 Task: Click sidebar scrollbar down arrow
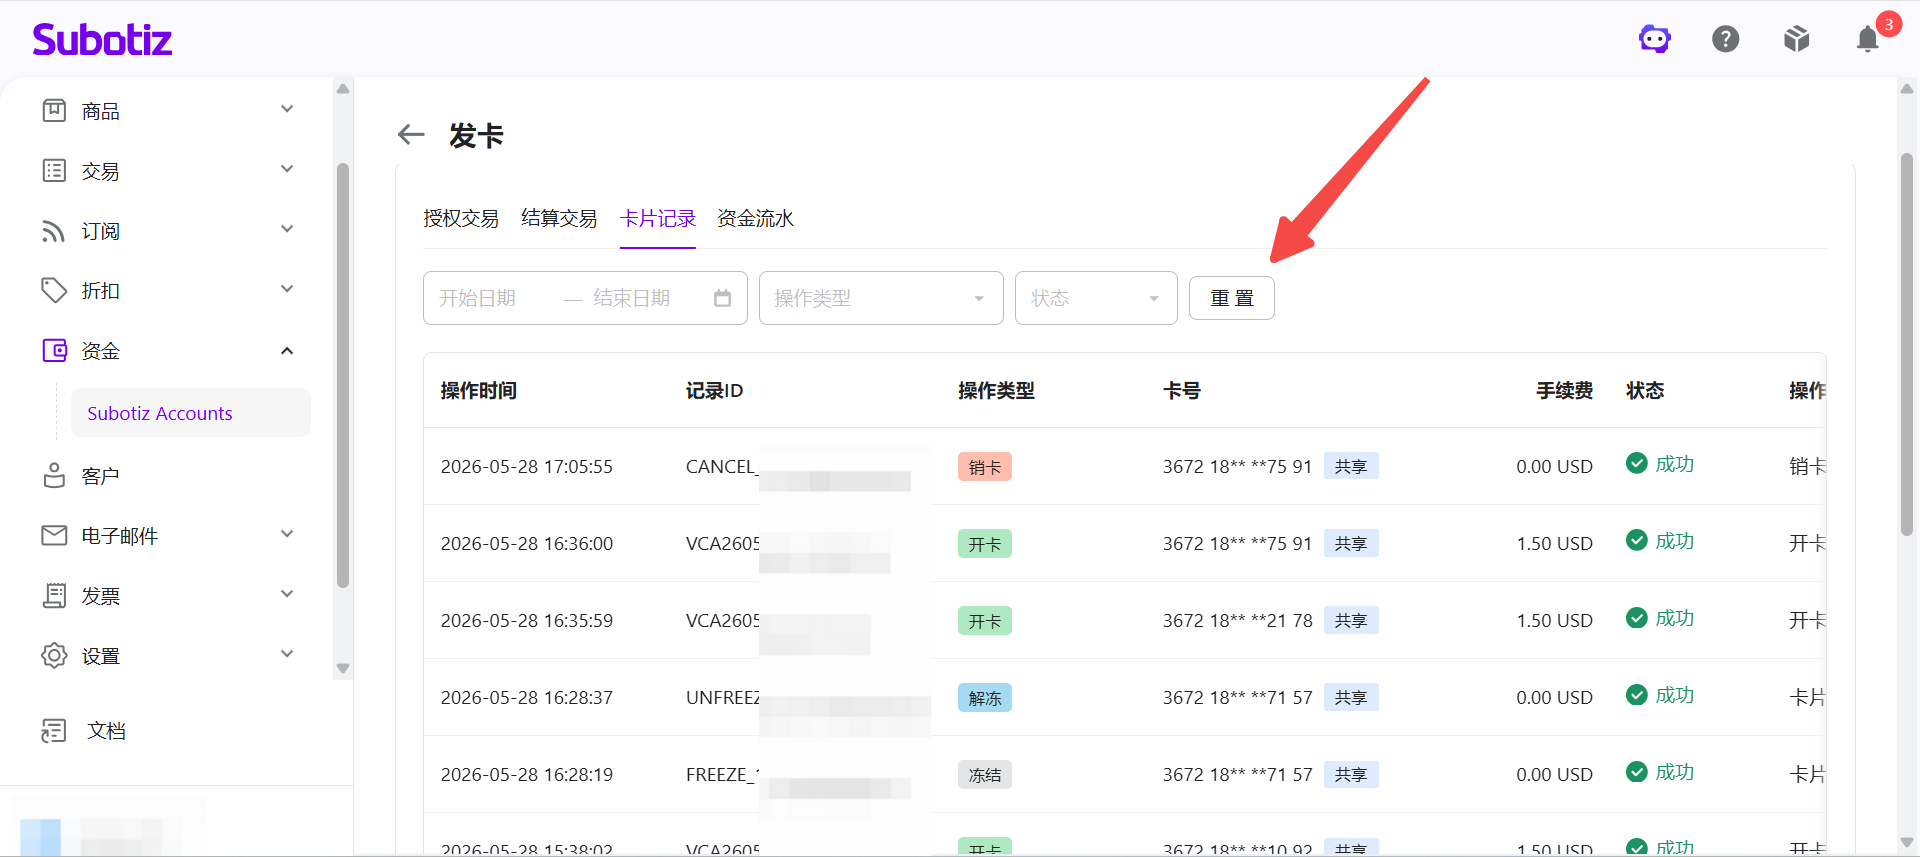coord(343,668)
